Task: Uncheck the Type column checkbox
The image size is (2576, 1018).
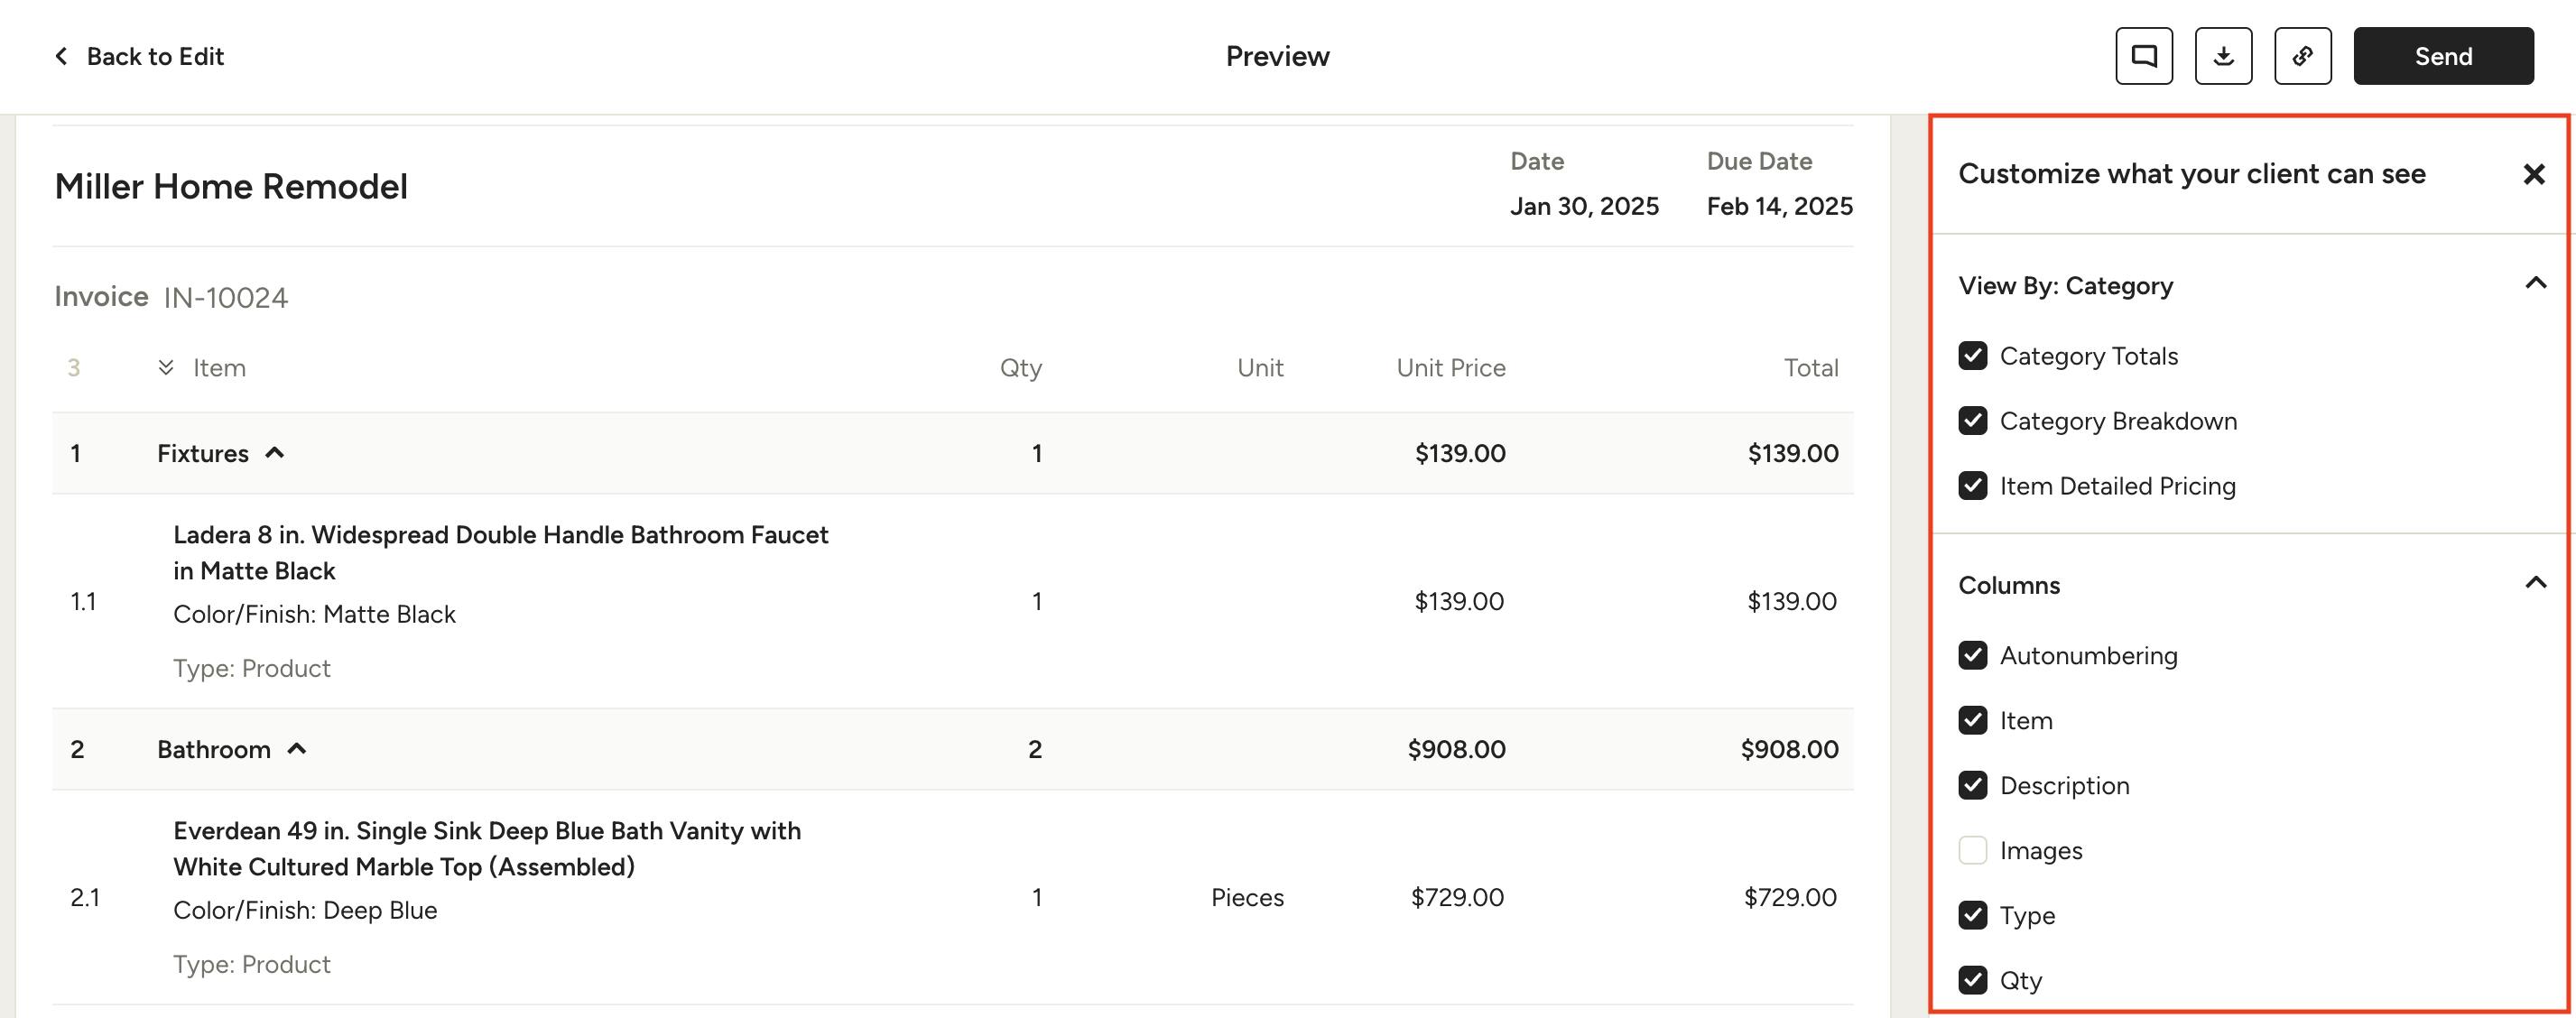Action: point(1972,915)
